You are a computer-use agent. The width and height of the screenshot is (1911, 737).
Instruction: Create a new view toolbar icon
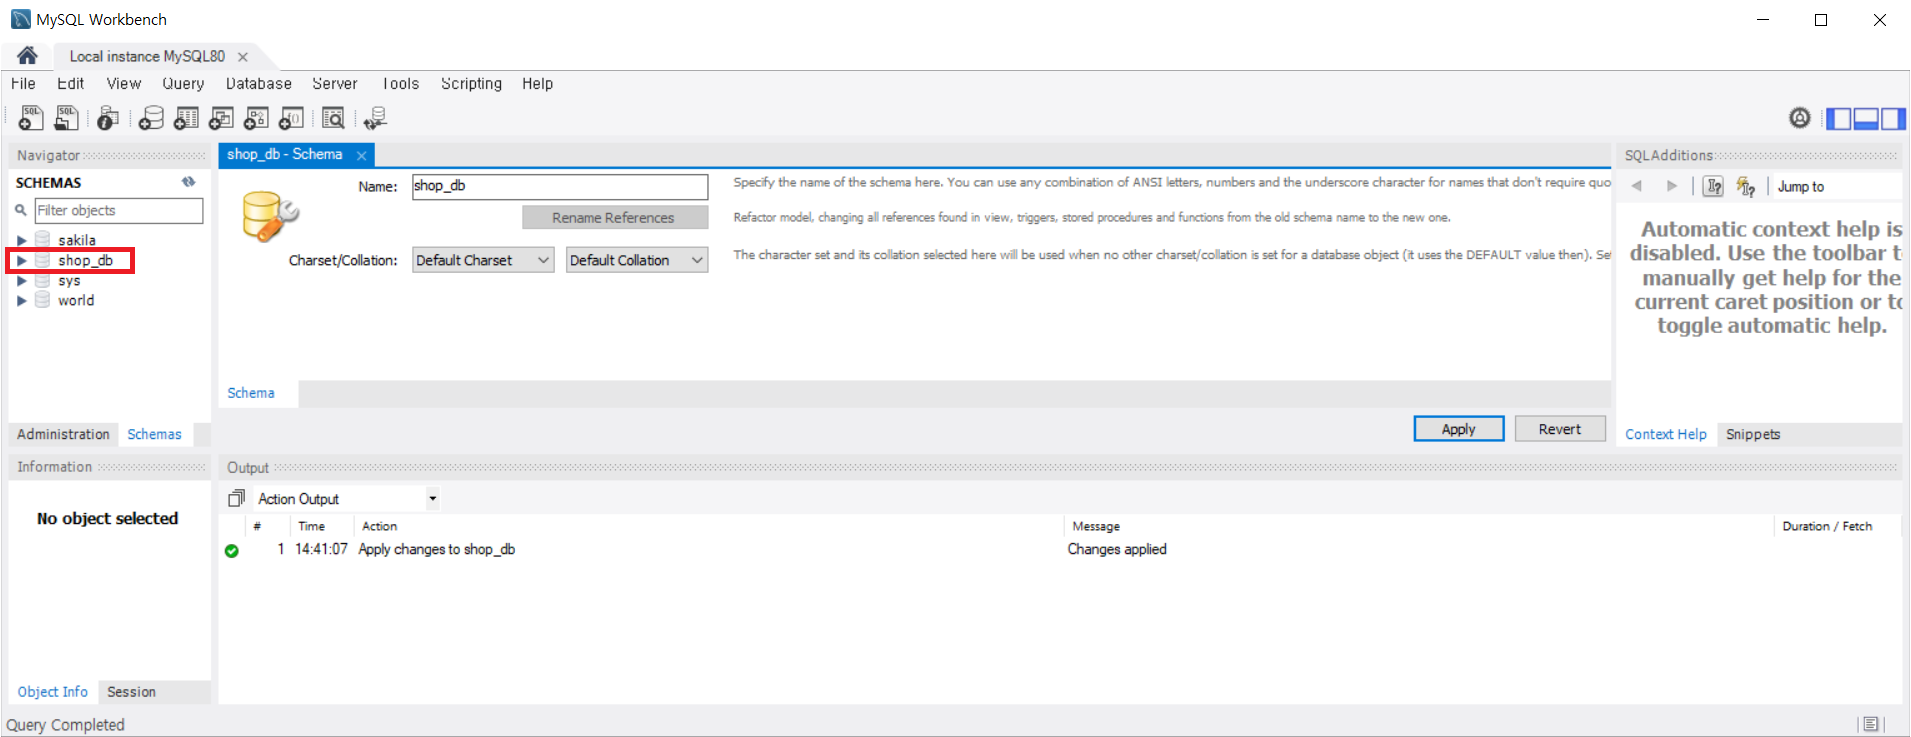point(221,118)
